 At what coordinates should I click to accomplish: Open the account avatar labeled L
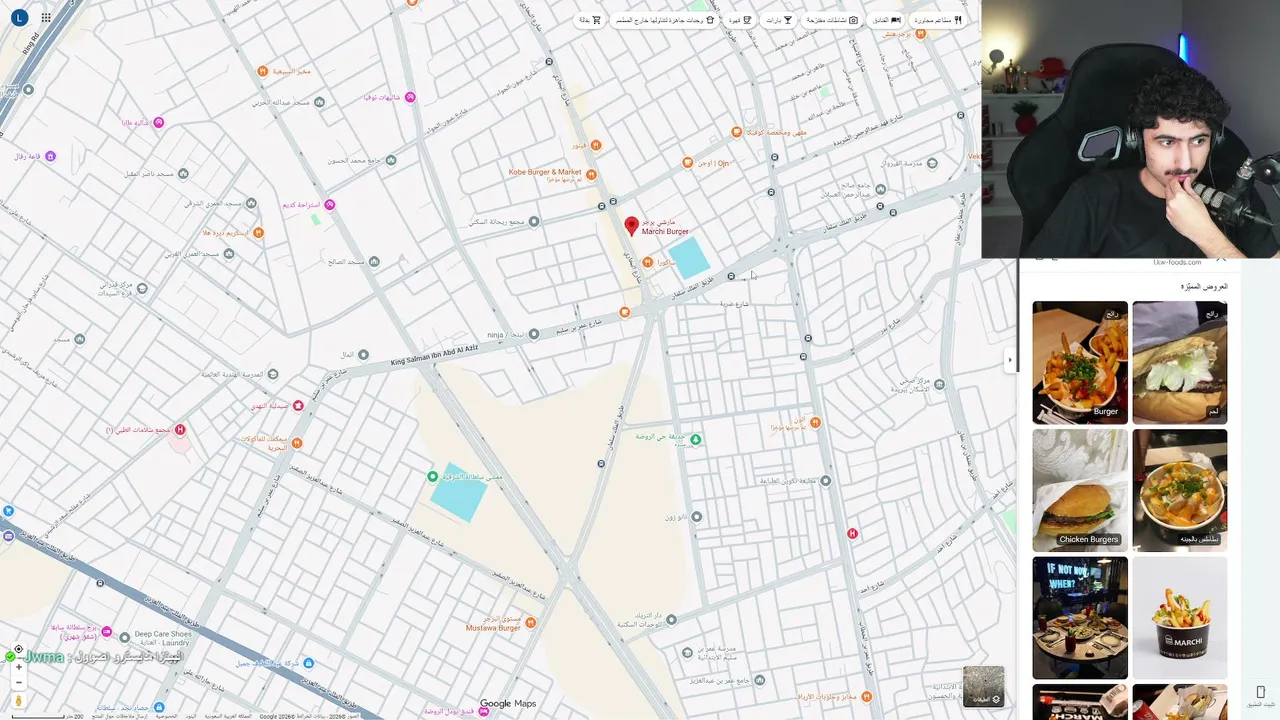coord(18,18)
